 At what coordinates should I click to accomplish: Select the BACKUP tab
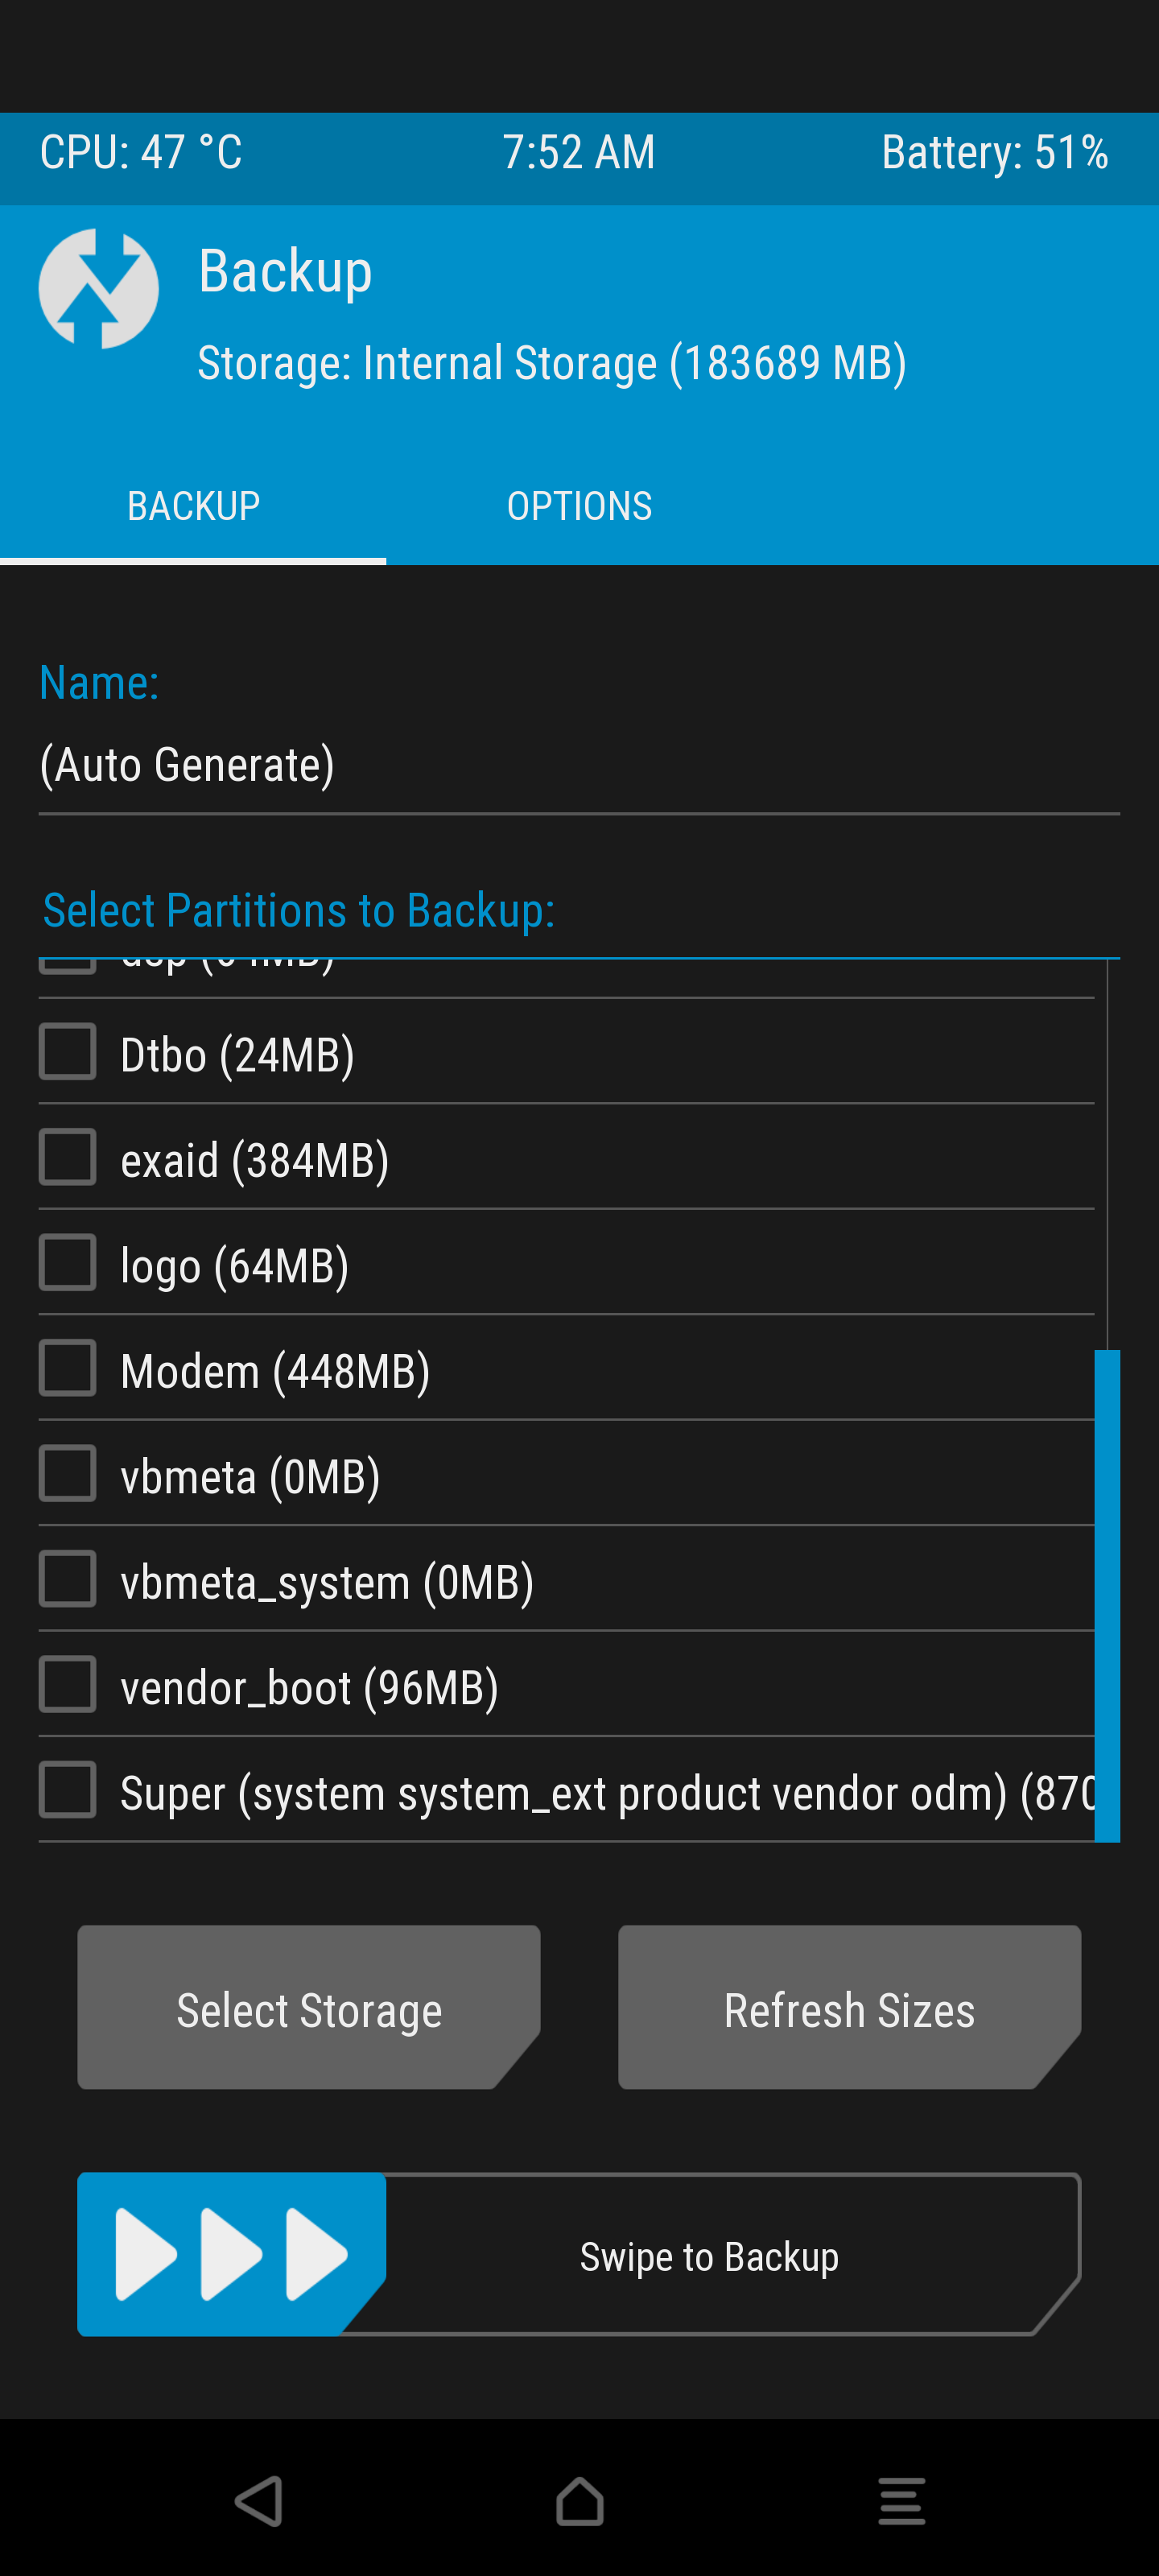click(x=193, y=506)
